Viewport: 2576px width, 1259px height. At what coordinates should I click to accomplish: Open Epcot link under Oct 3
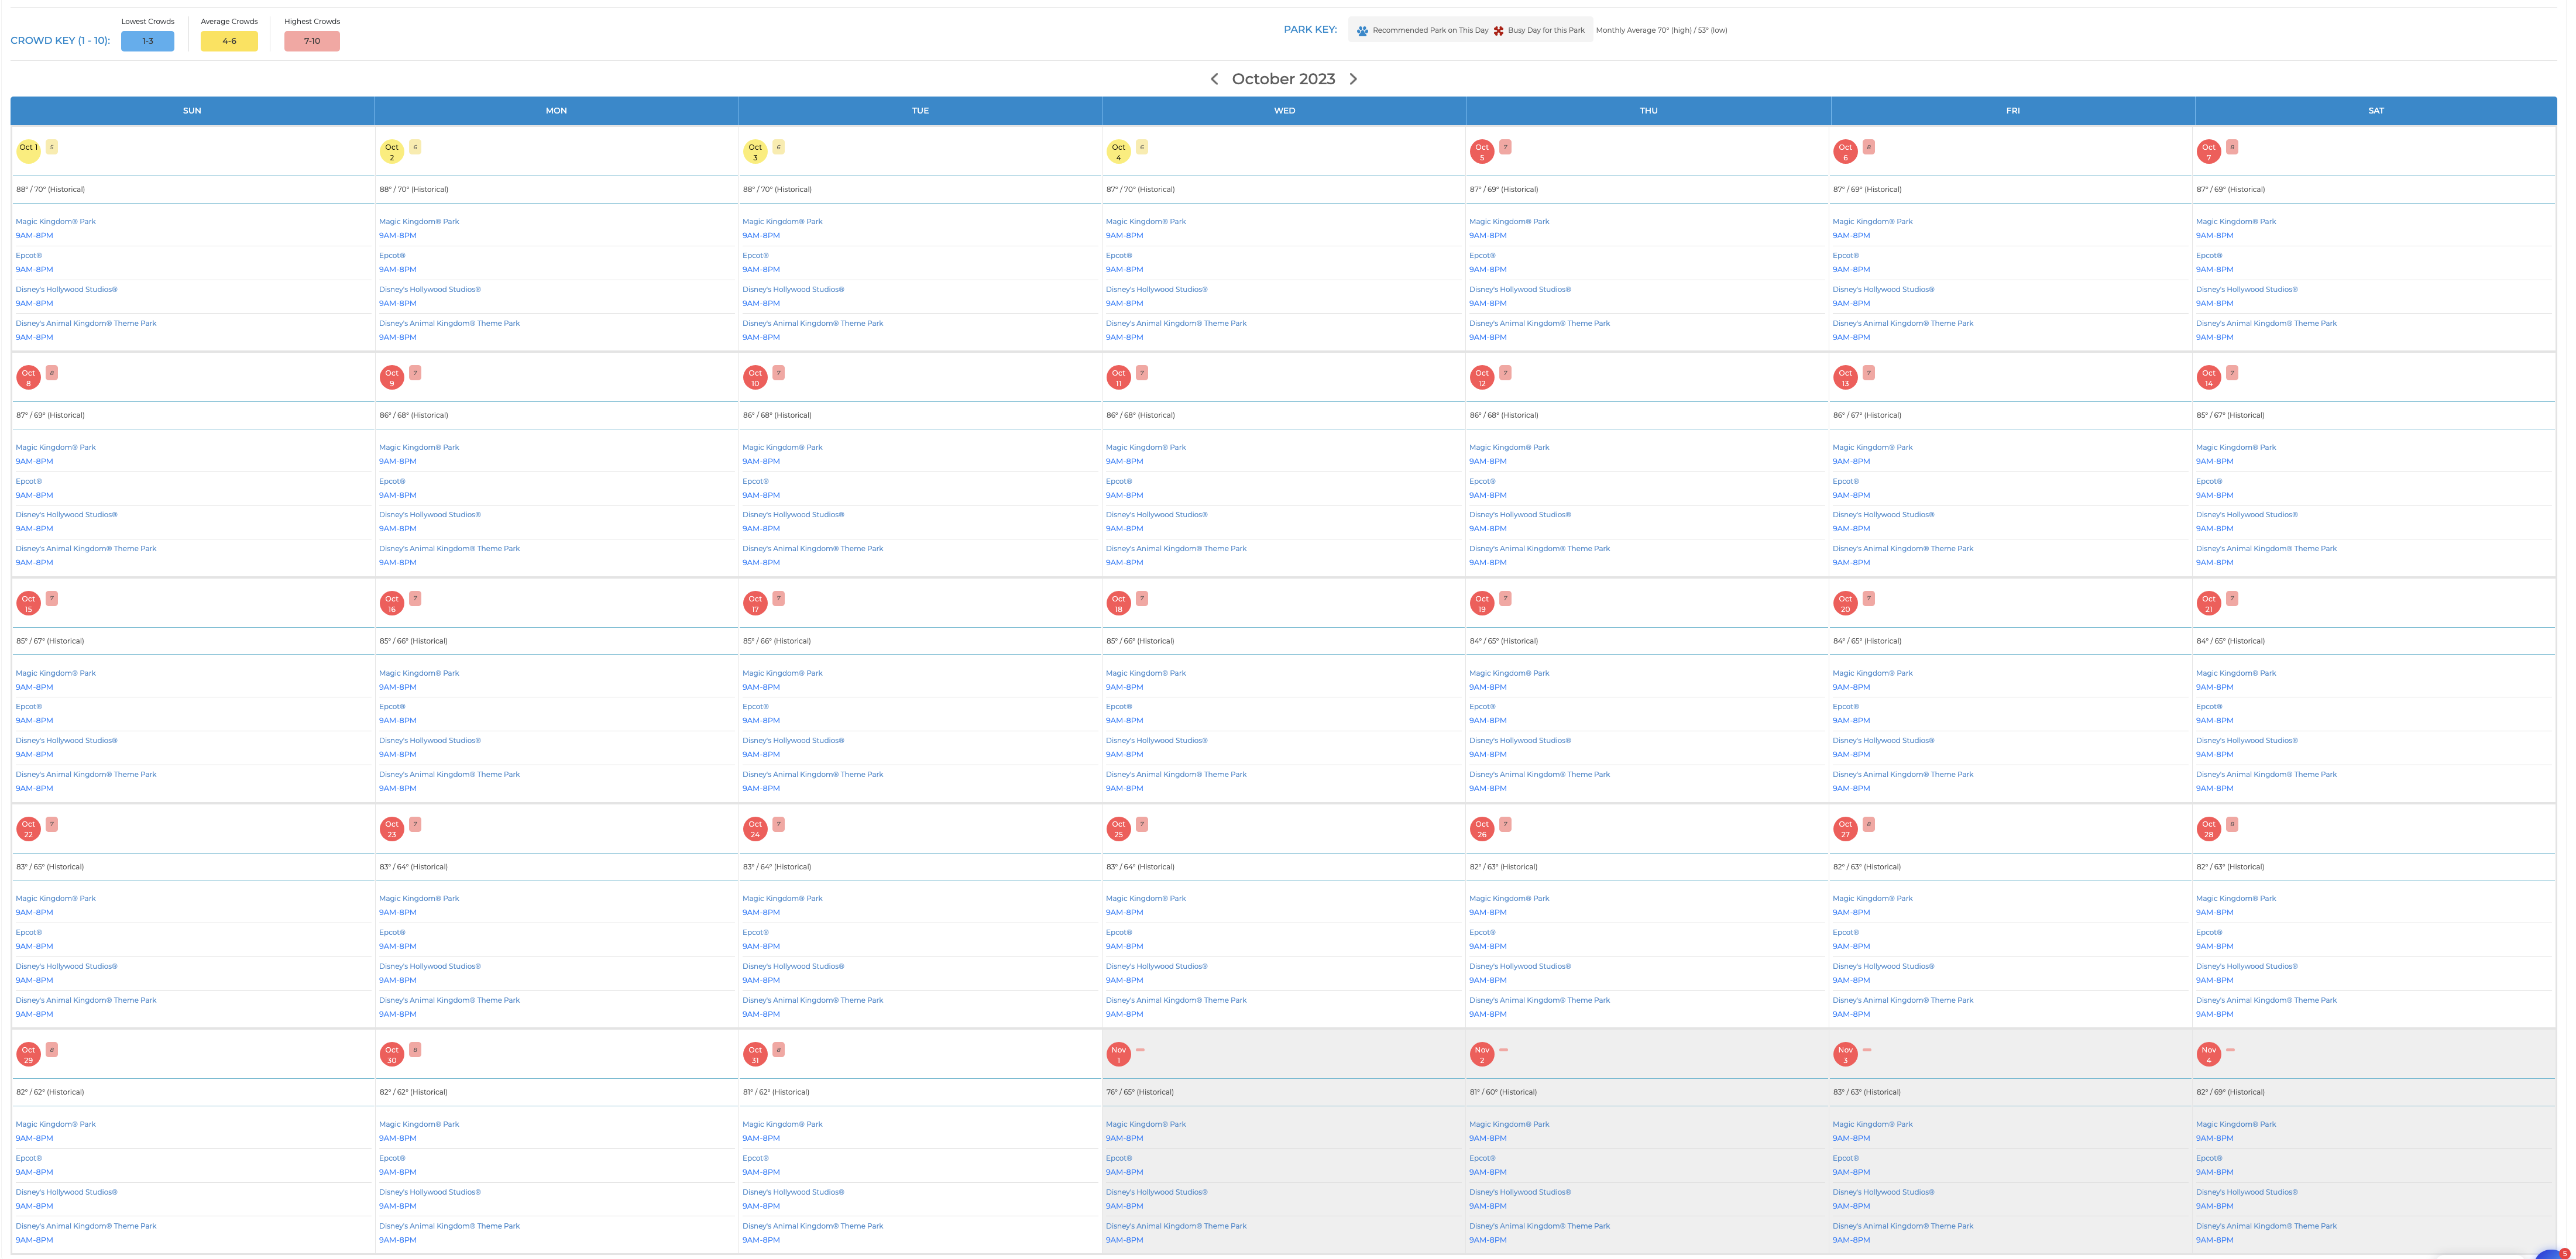coord(756,256)
